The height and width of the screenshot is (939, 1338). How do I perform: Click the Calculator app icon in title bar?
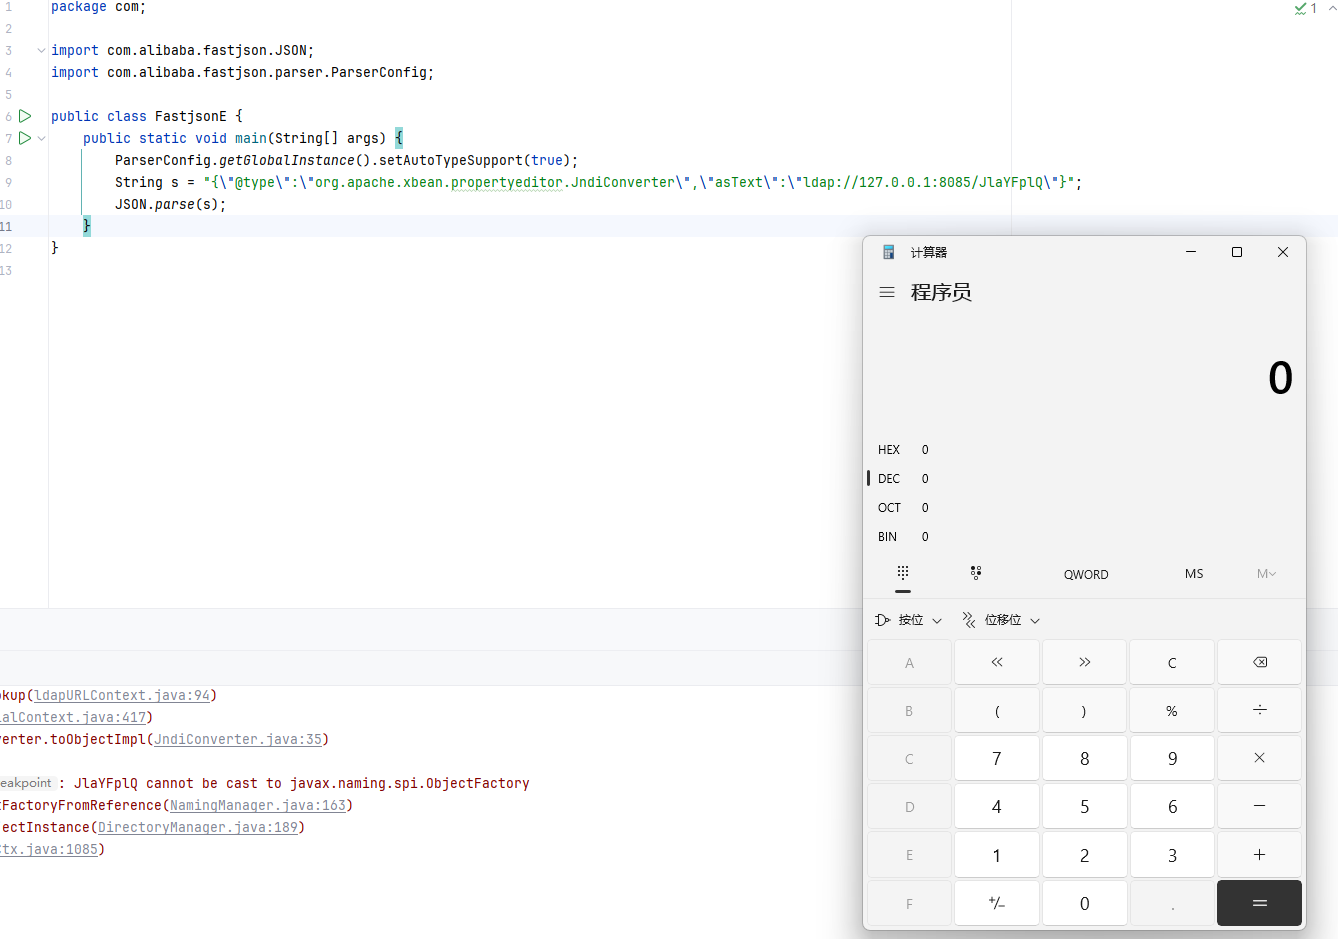click(888, 252)
